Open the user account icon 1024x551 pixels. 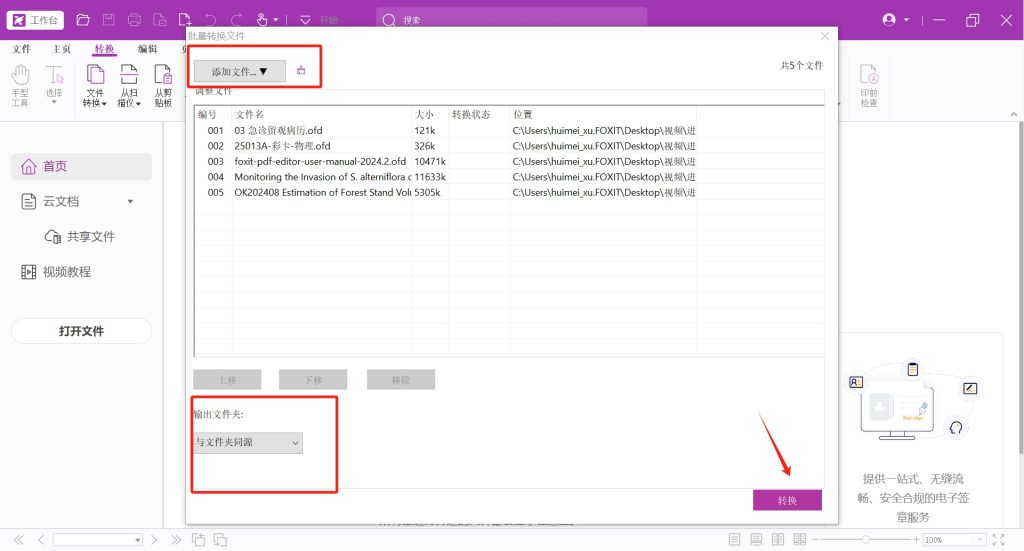coord(890,20)
